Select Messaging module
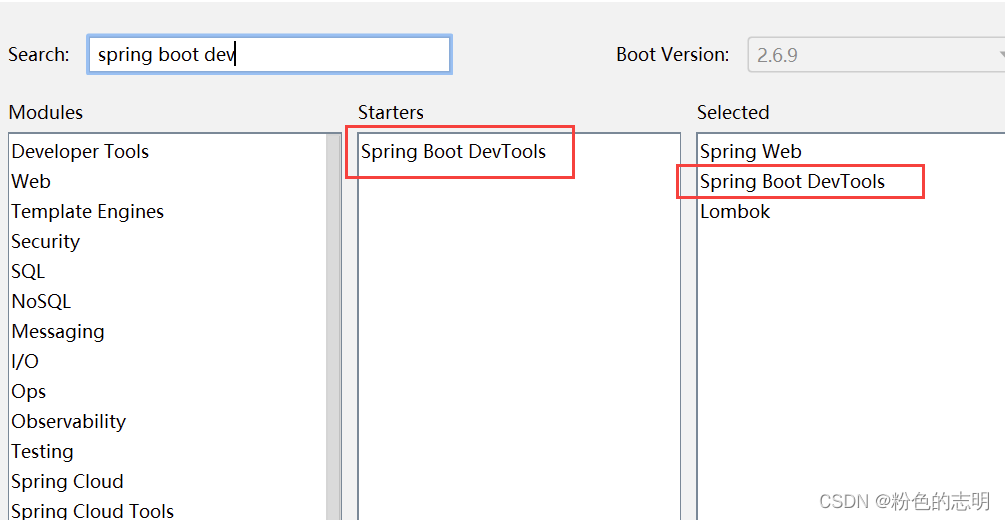Image resolution: width=1005 pixels, height=520 pixels. [x=58, y=331]
